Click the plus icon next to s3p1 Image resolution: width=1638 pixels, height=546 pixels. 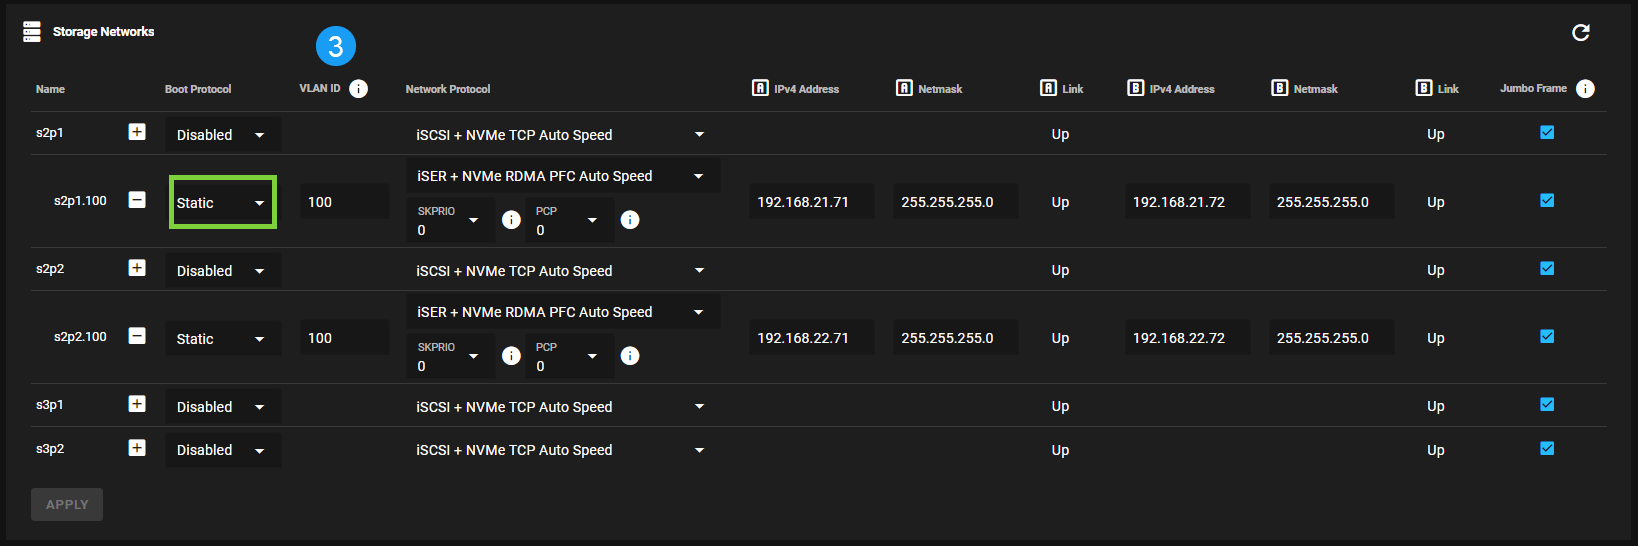[x=137, y=404]
